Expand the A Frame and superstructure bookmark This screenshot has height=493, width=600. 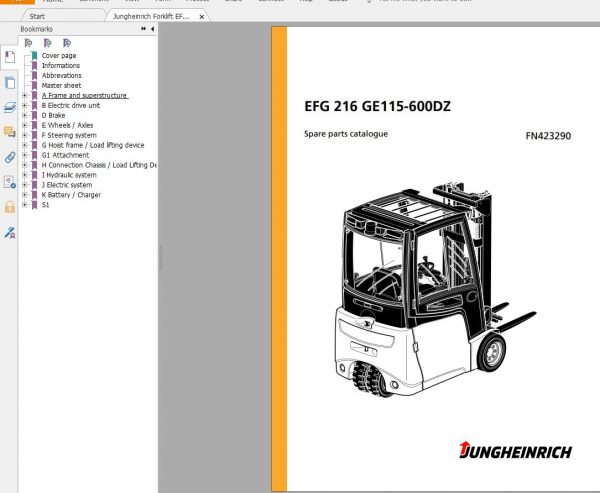coord(25,95)
